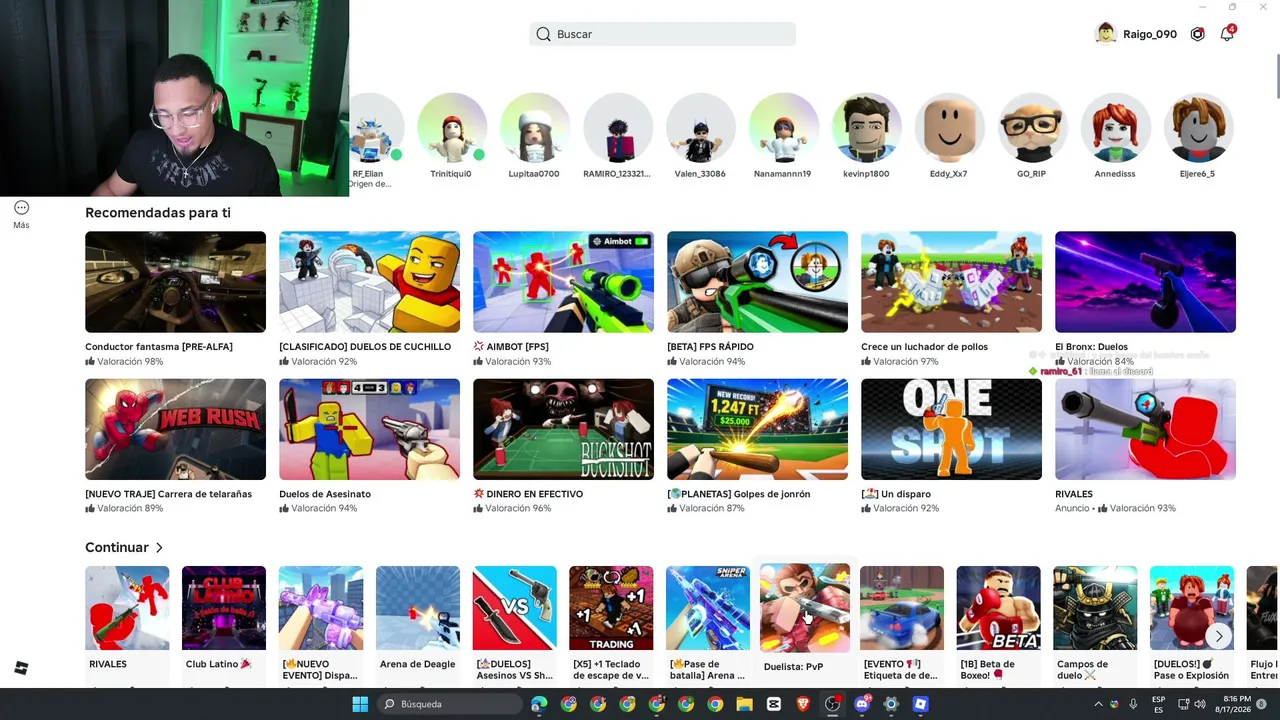
Task: Click the Buscar search field
Action: (662, 34)
